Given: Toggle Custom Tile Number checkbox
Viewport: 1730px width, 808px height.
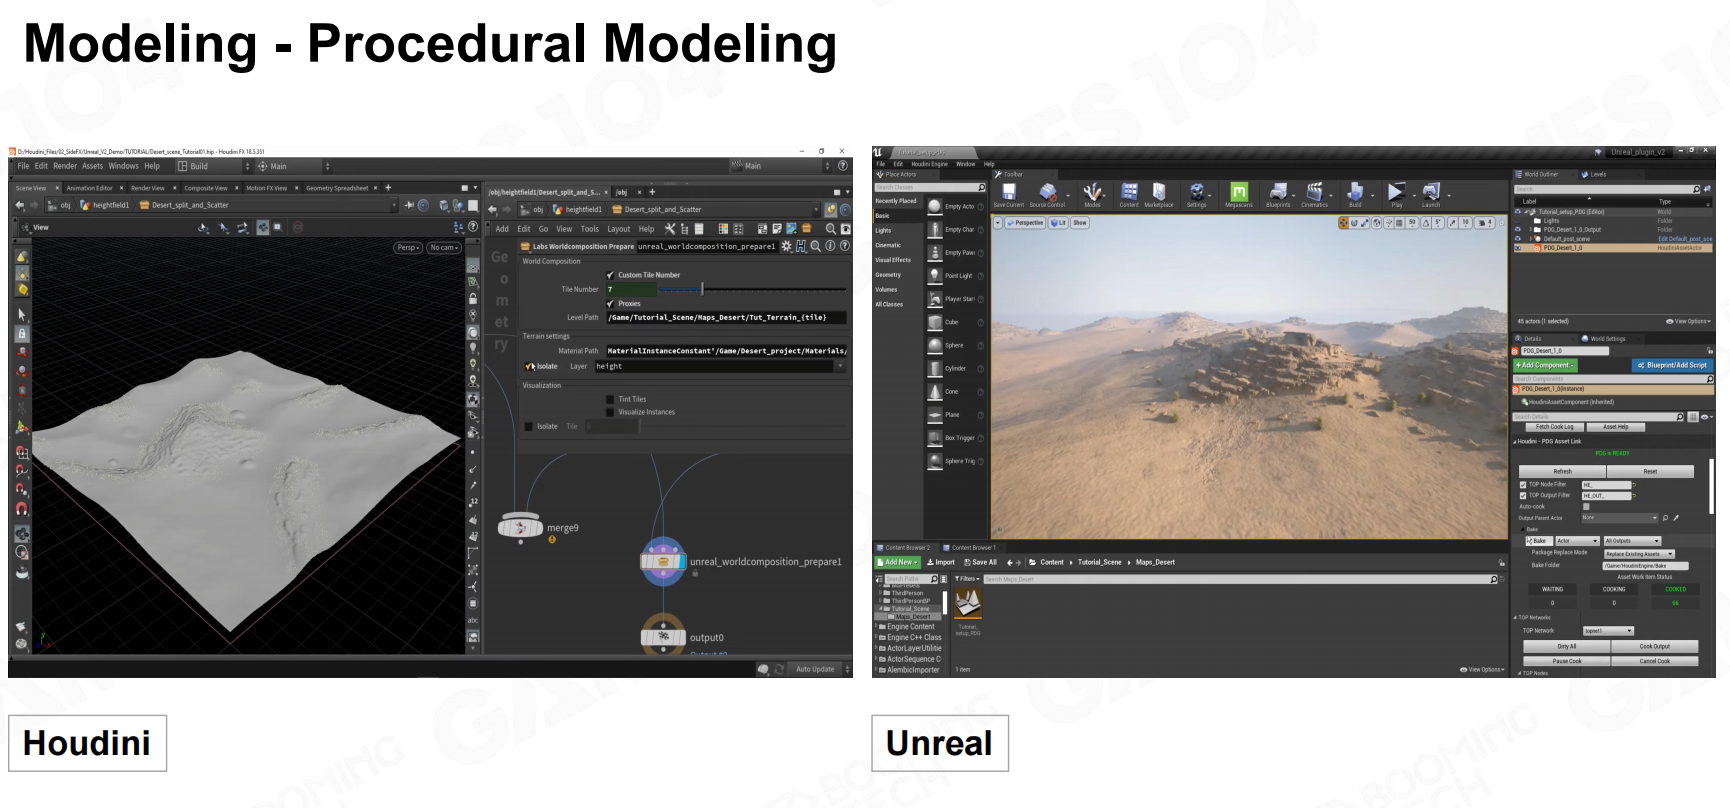Looking at the screenshot, I should point(610,275).
